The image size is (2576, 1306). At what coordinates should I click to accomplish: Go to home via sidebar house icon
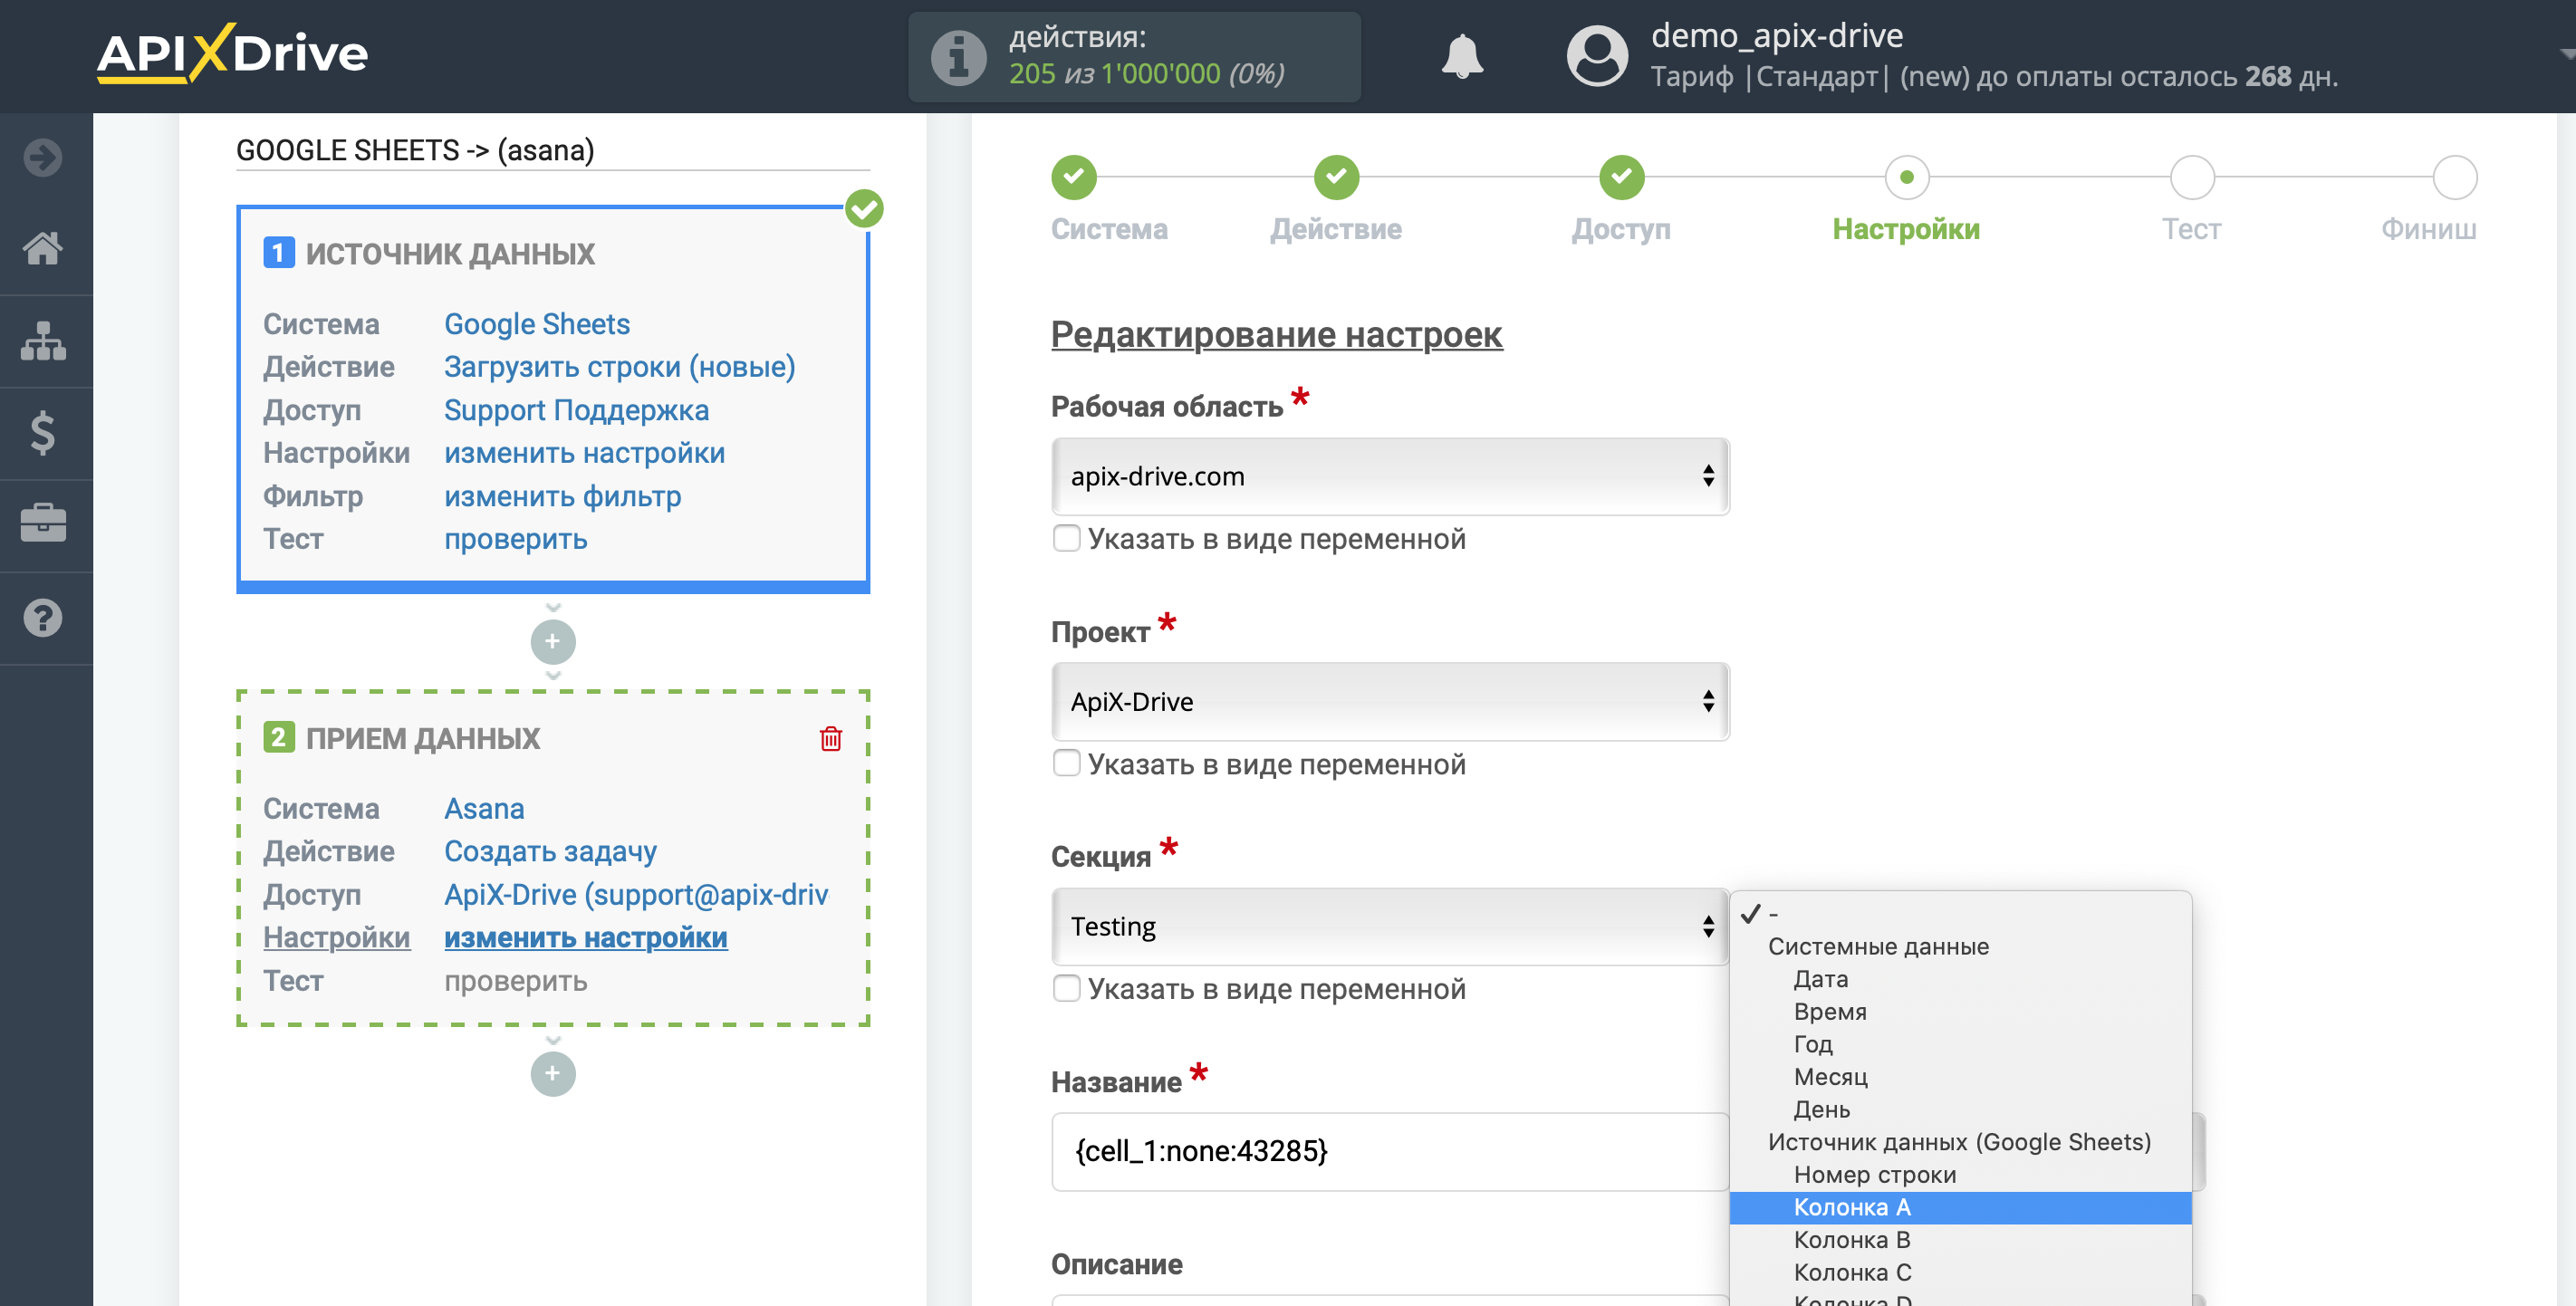tap(43, 248)
